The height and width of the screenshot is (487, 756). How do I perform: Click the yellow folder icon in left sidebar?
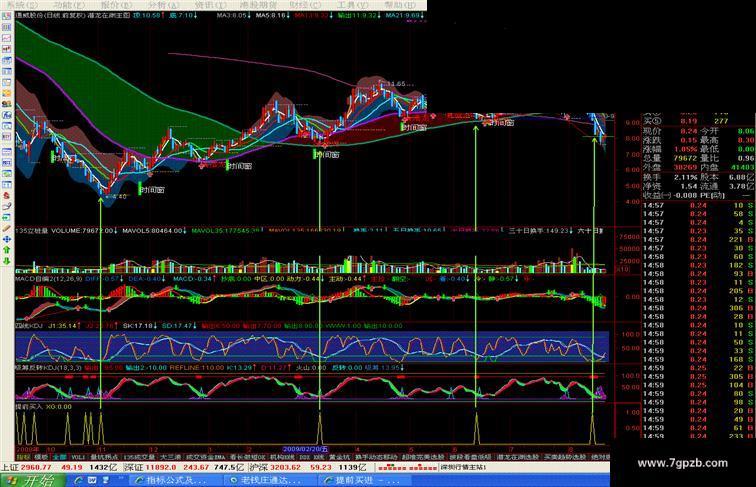(7, 93)
